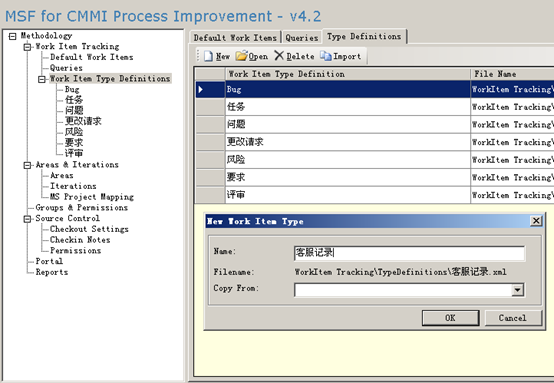Select Queries in the tree
Image resolution: width=554 pixels, height=383 pixels.
66,68
